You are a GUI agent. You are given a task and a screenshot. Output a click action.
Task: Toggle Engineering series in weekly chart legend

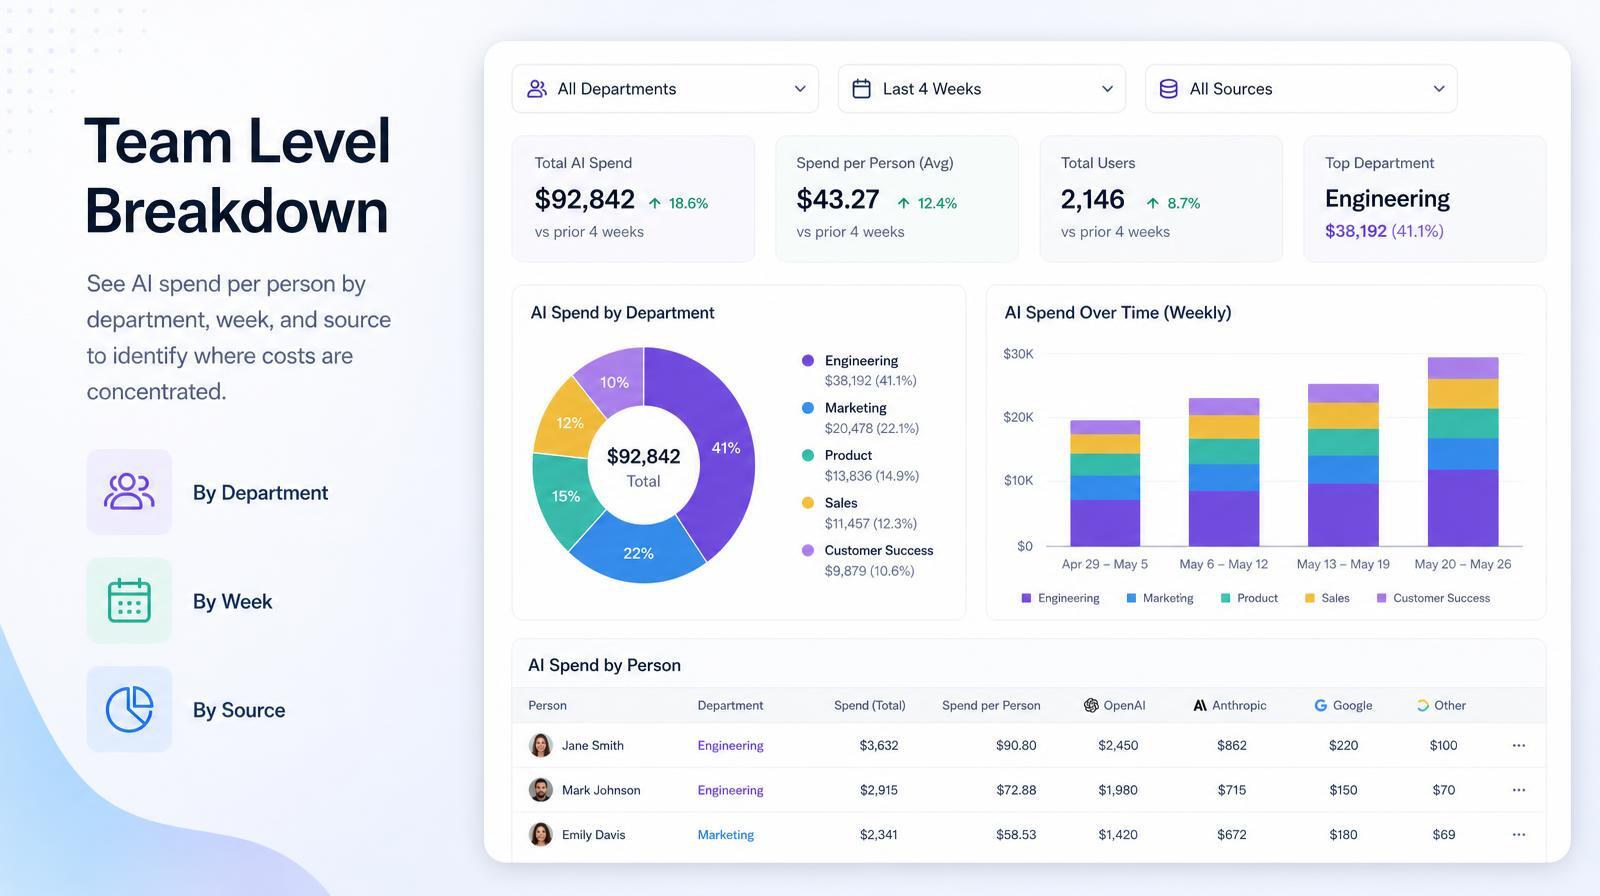[x=1060, y=598]
